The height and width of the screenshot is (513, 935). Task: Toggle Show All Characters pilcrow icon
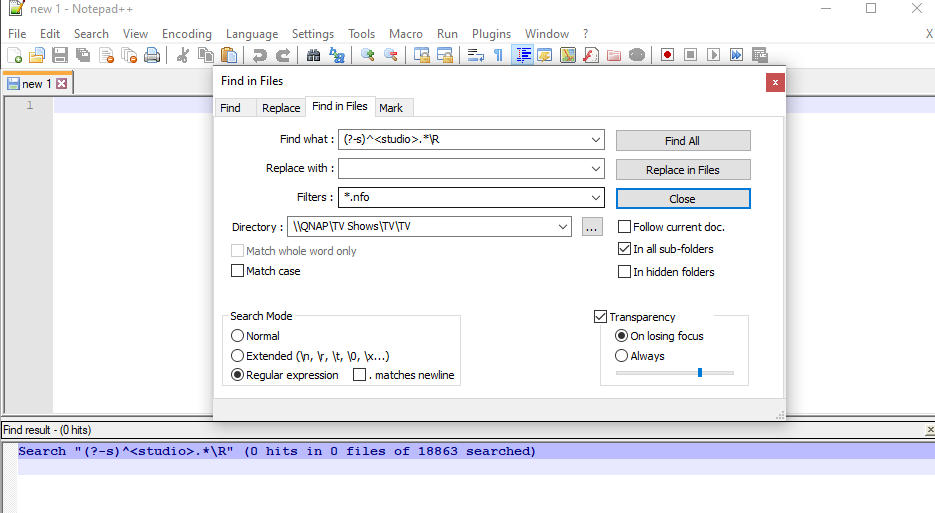(499, 55)
